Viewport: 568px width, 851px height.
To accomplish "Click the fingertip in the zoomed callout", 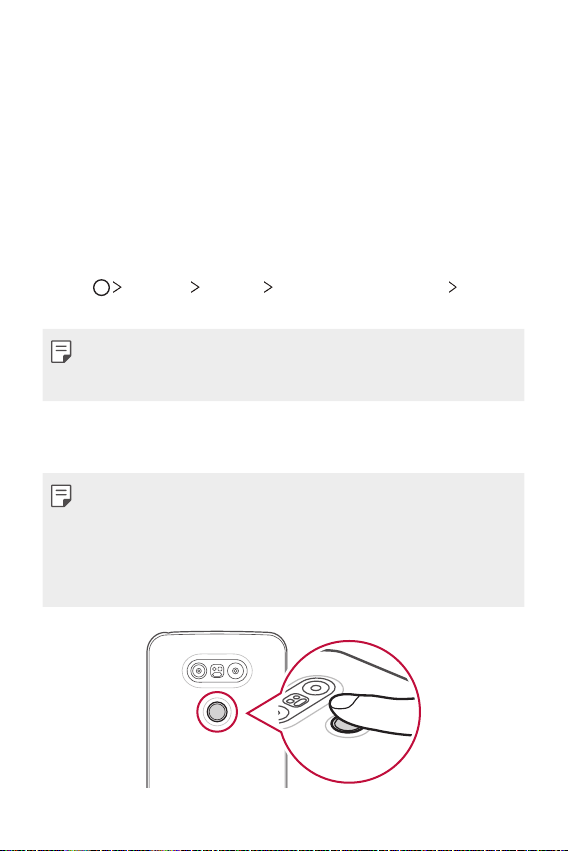I will 345,702.
